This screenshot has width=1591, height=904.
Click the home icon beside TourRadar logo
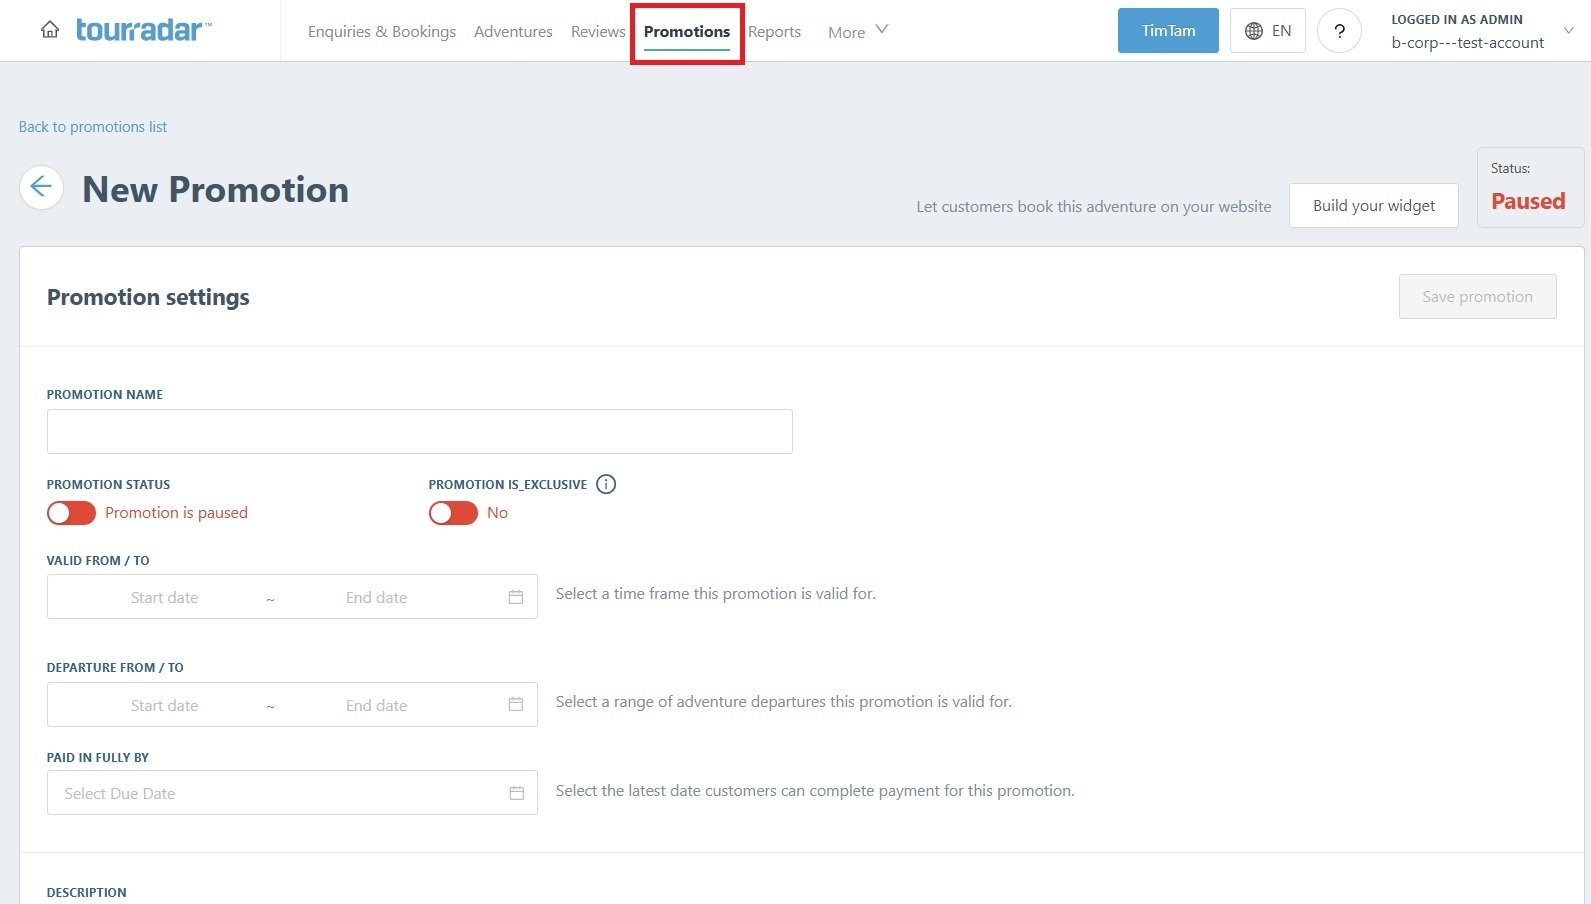(x=50, y=30)
